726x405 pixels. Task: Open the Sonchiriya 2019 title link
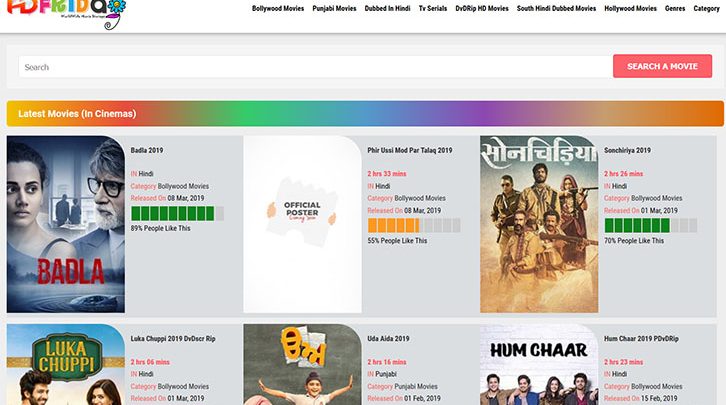click(627, 150)
